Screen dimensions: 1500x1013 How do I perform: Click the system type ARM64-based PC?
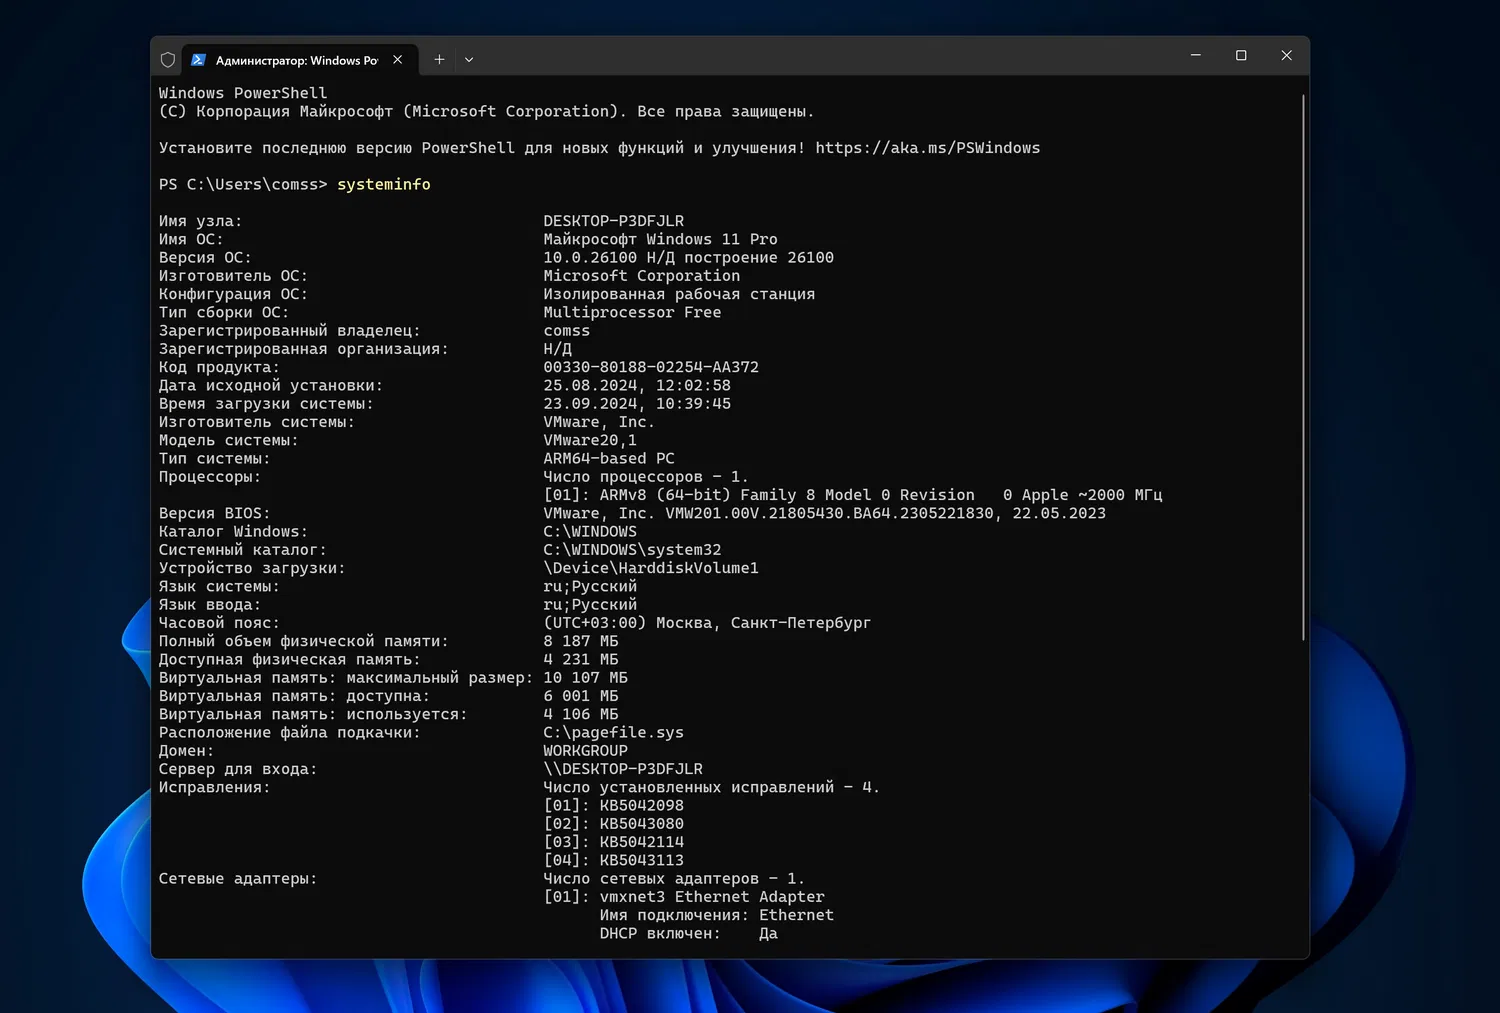click(609, 459)
